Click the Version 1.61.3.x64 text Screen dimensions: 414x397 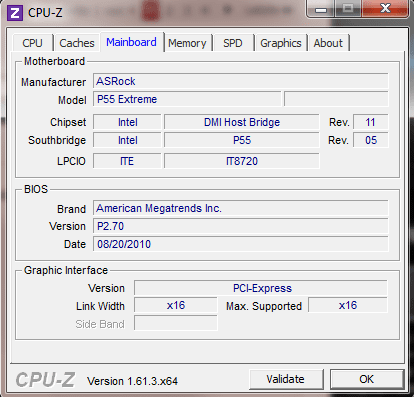coord(132,381)
